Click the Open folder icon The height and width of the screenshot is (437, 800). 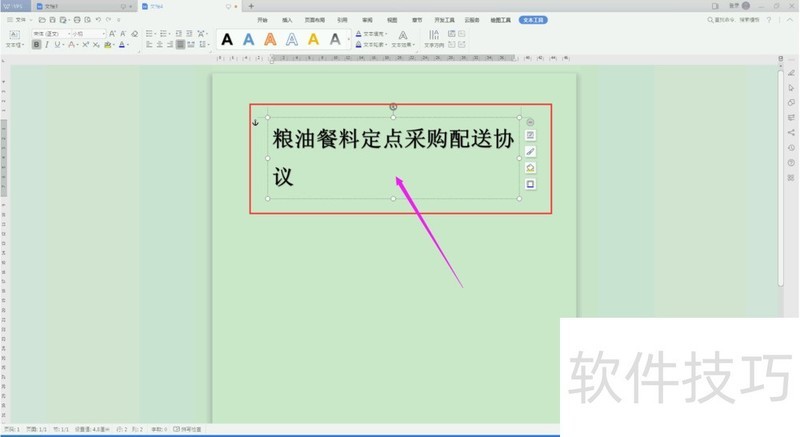click(42, 20)
